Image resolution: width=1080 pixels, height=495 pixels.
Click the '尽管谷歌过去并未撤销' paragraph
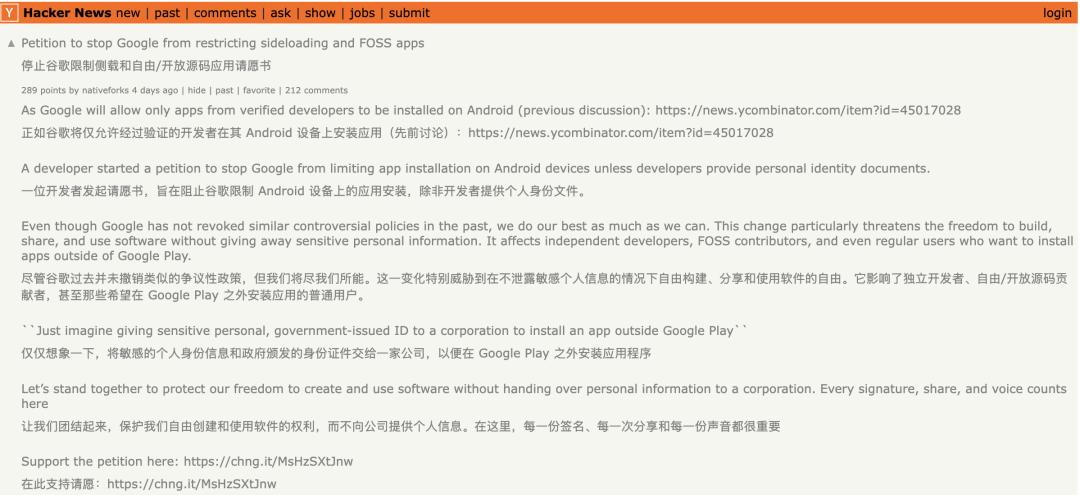pos(546,288)
